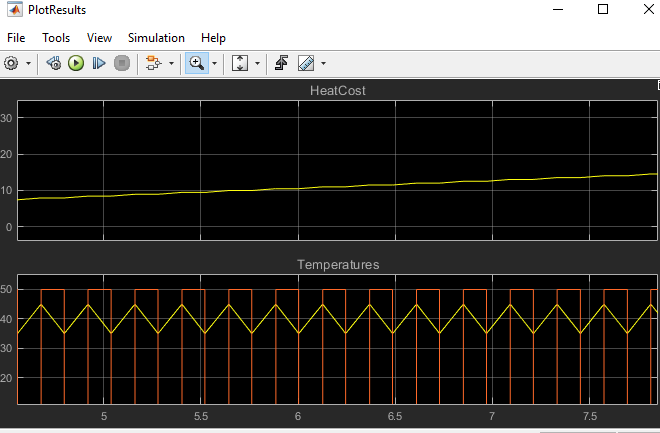Open the Tools menu

pyautogui.click(x=56, y=38)
